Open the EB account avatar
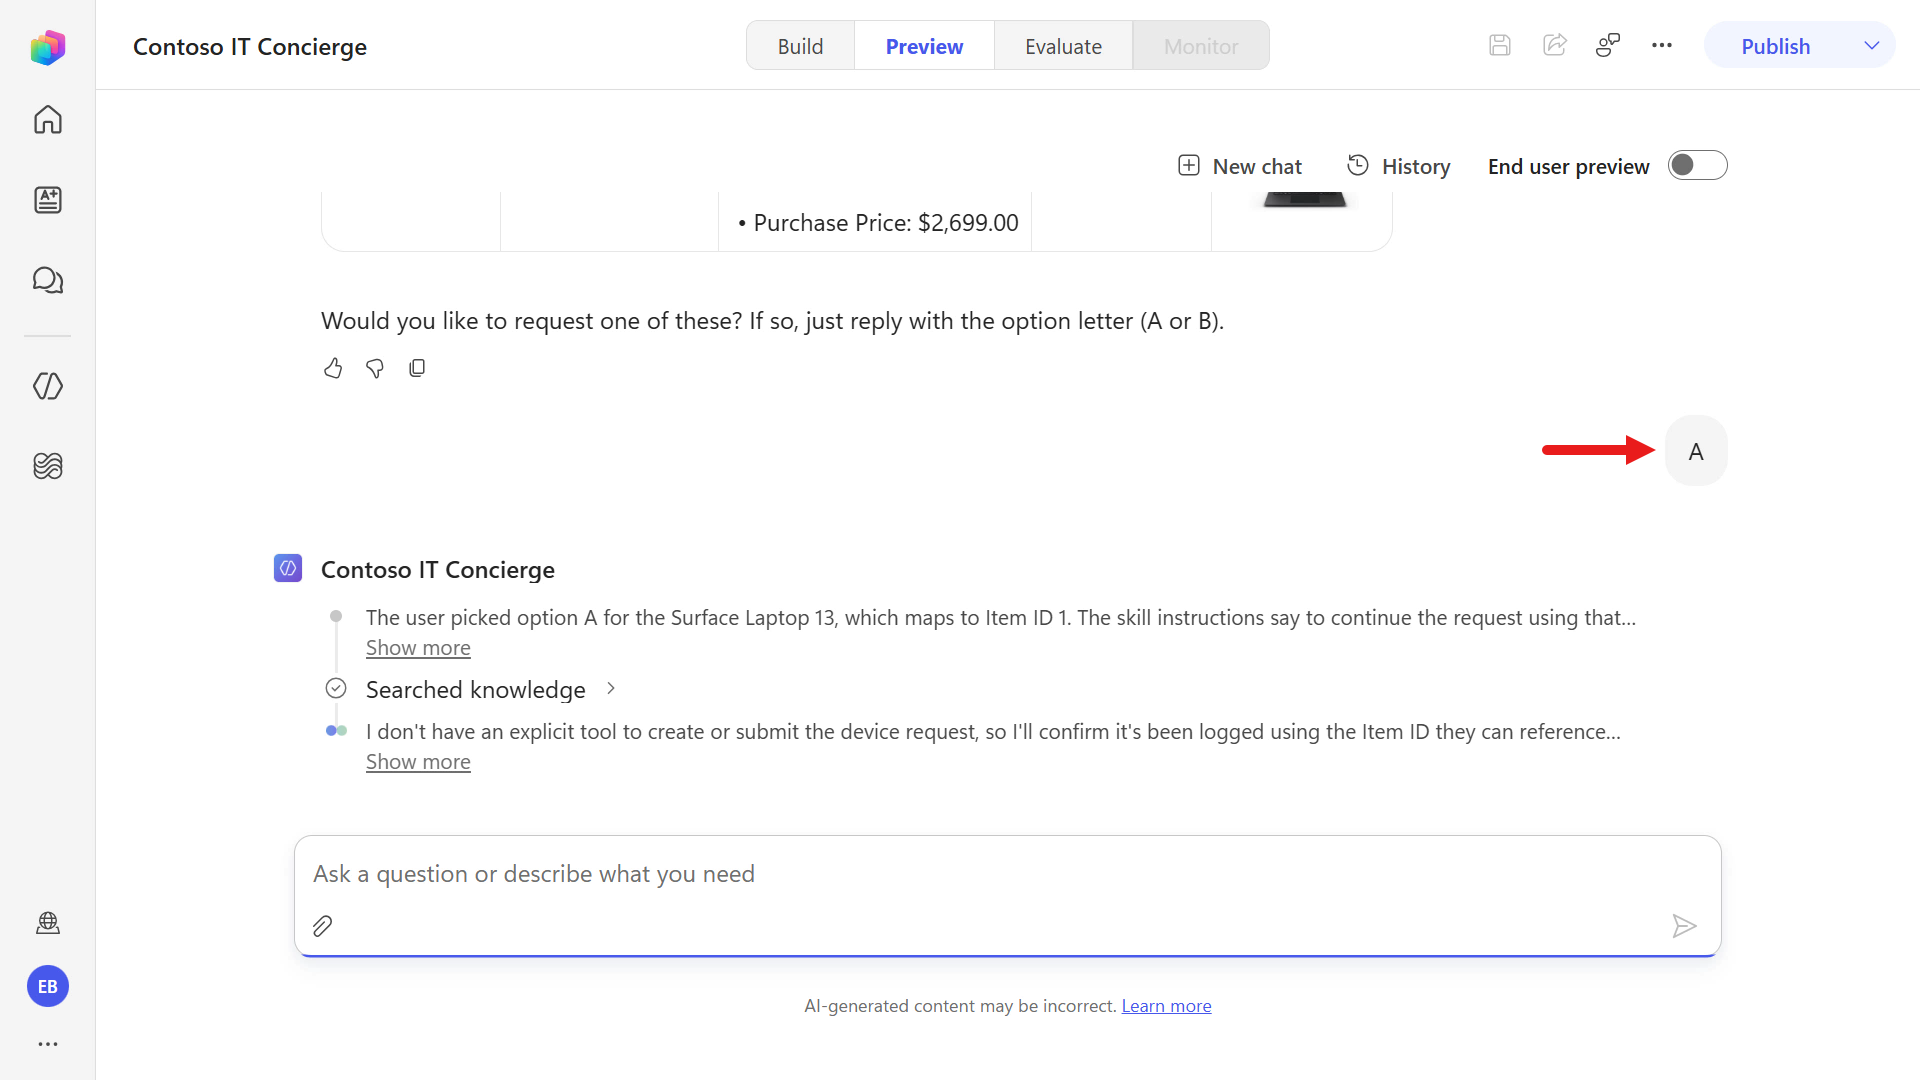The height and width of the screenshot is (1080, 1920). (x=47, y=987)
